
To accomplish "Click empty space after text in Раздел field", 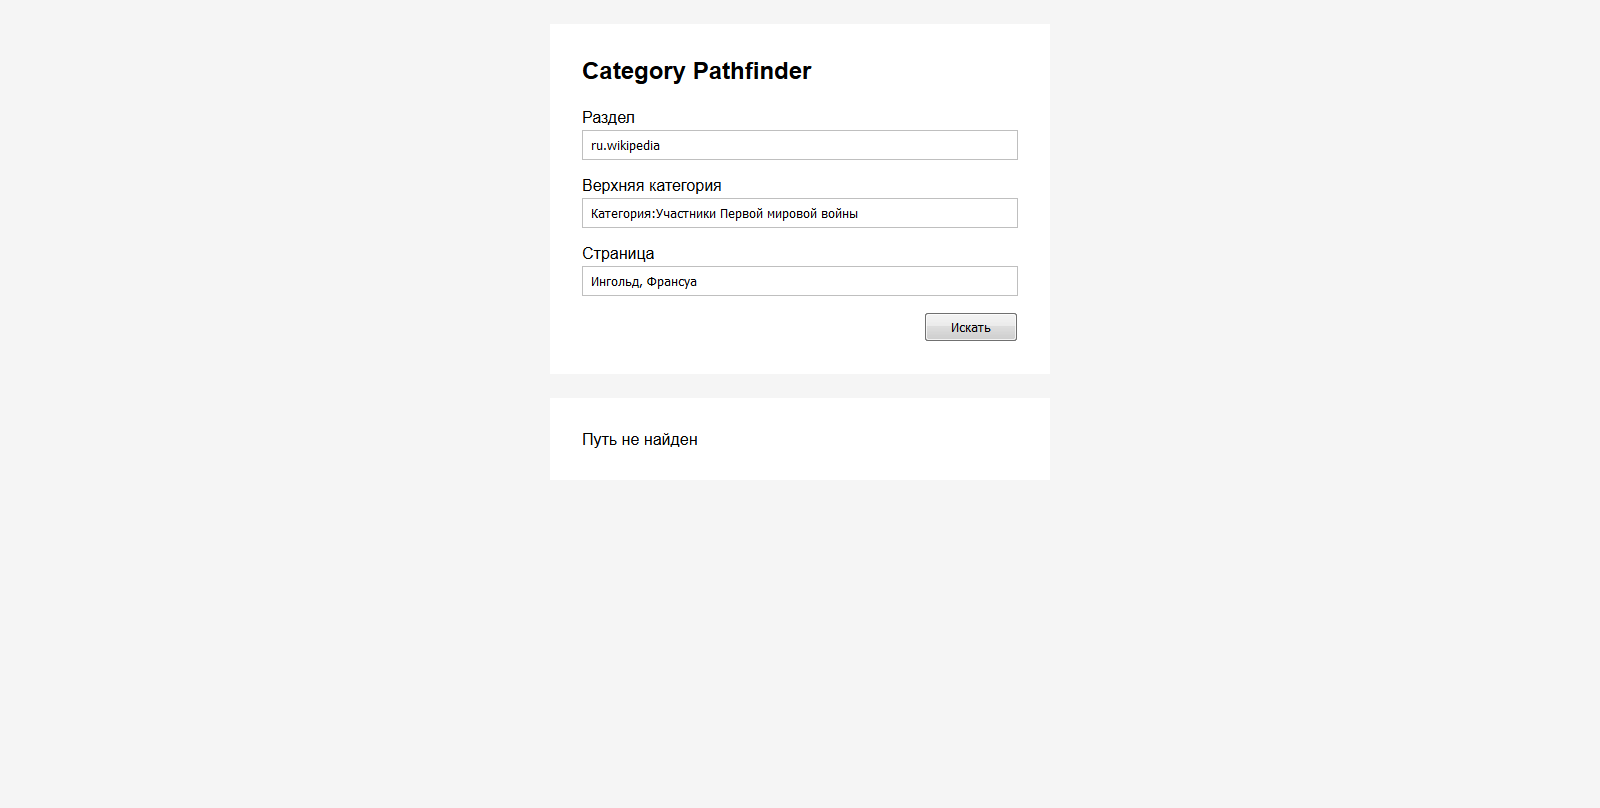I will (850, 146).
